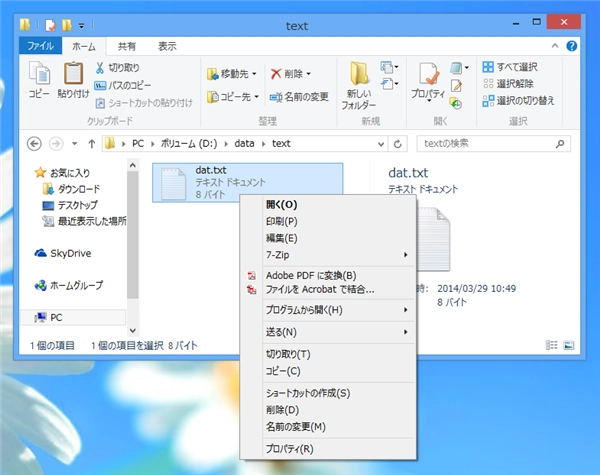This screenshot has width=600, height=475.
Task: Click the search magnifier icon
Action: [560, 144]
